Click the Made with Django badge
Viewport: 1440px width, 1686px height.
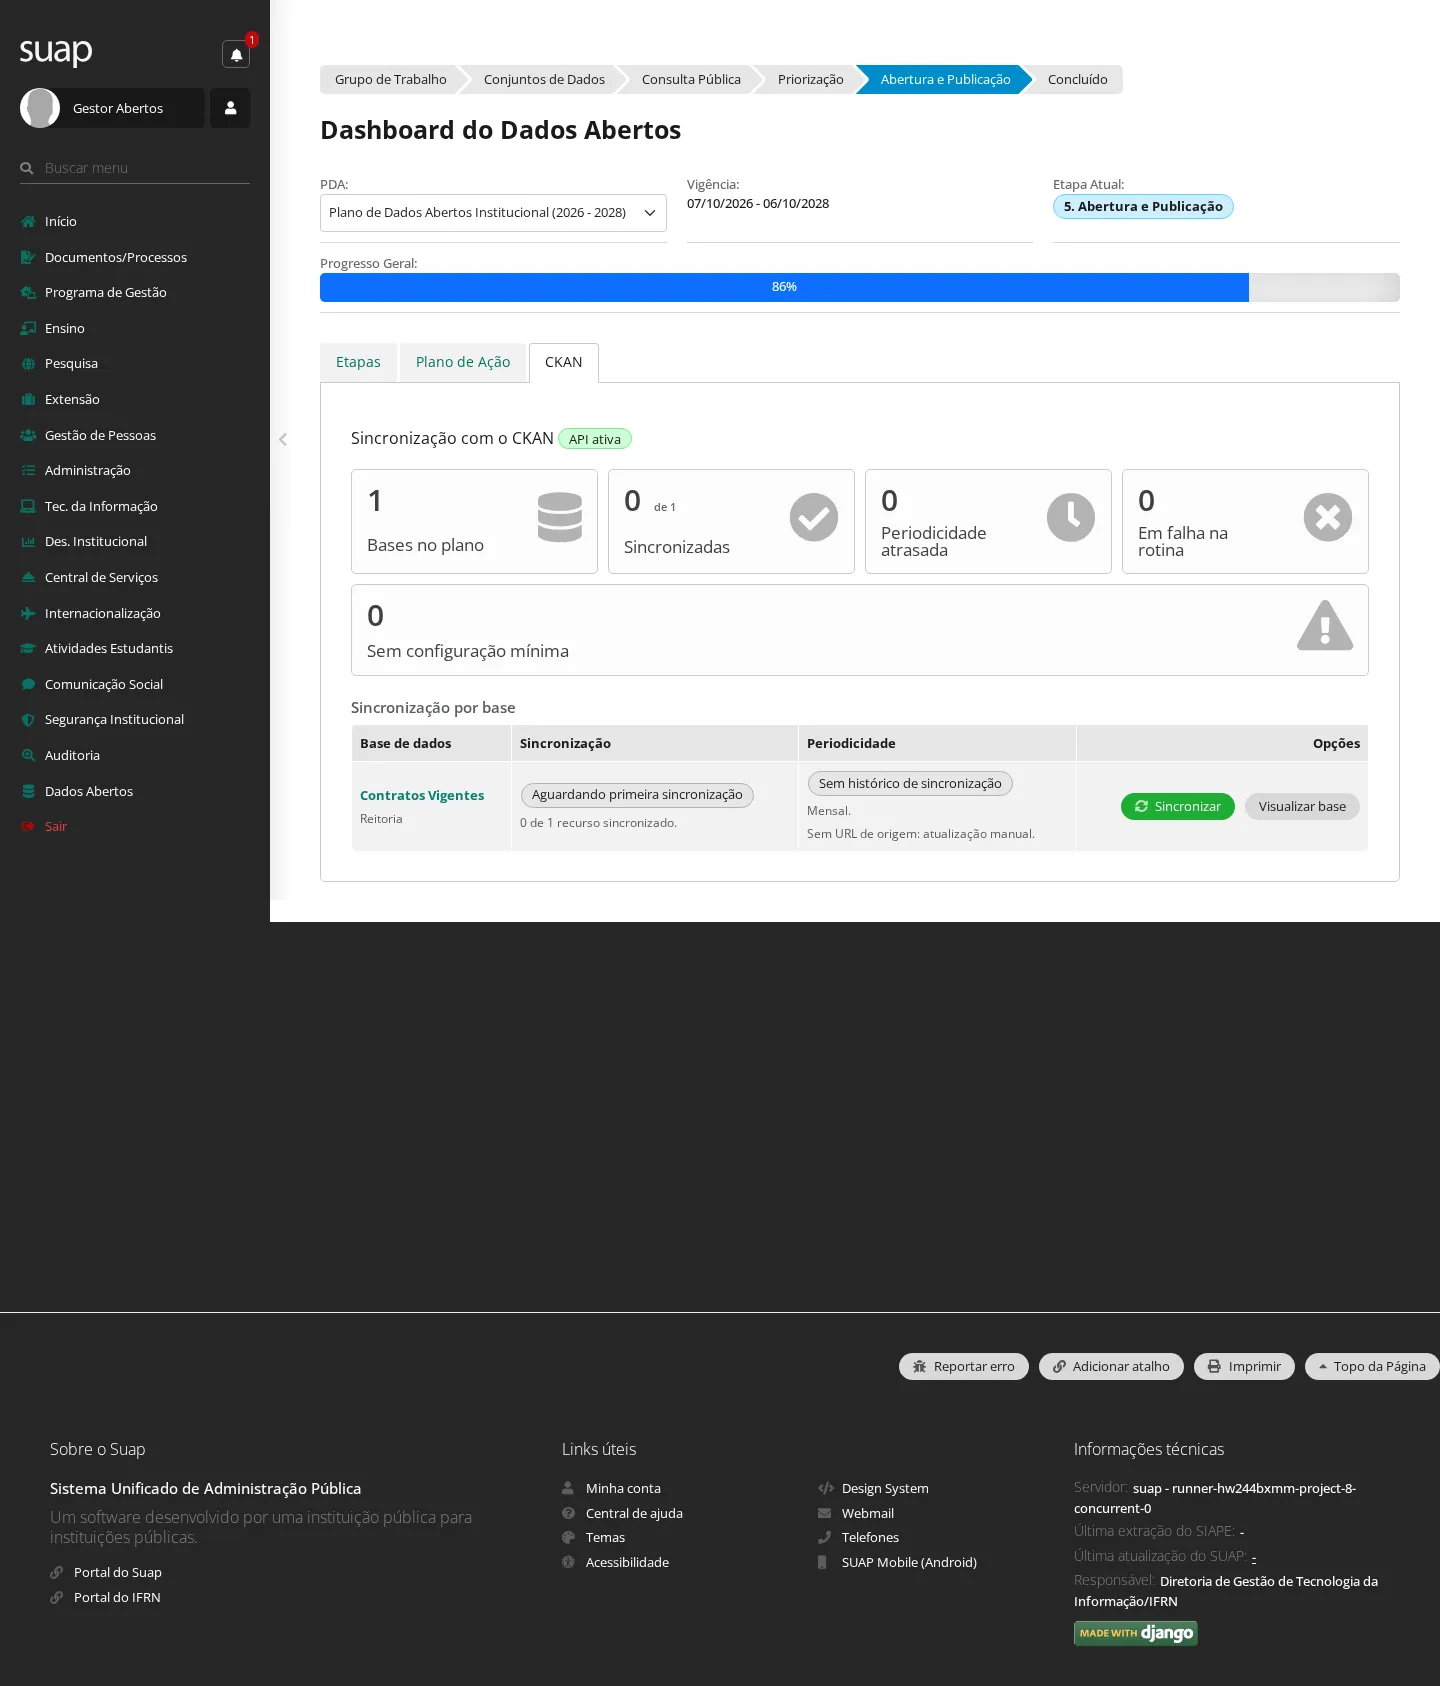click(1136, 1633)
